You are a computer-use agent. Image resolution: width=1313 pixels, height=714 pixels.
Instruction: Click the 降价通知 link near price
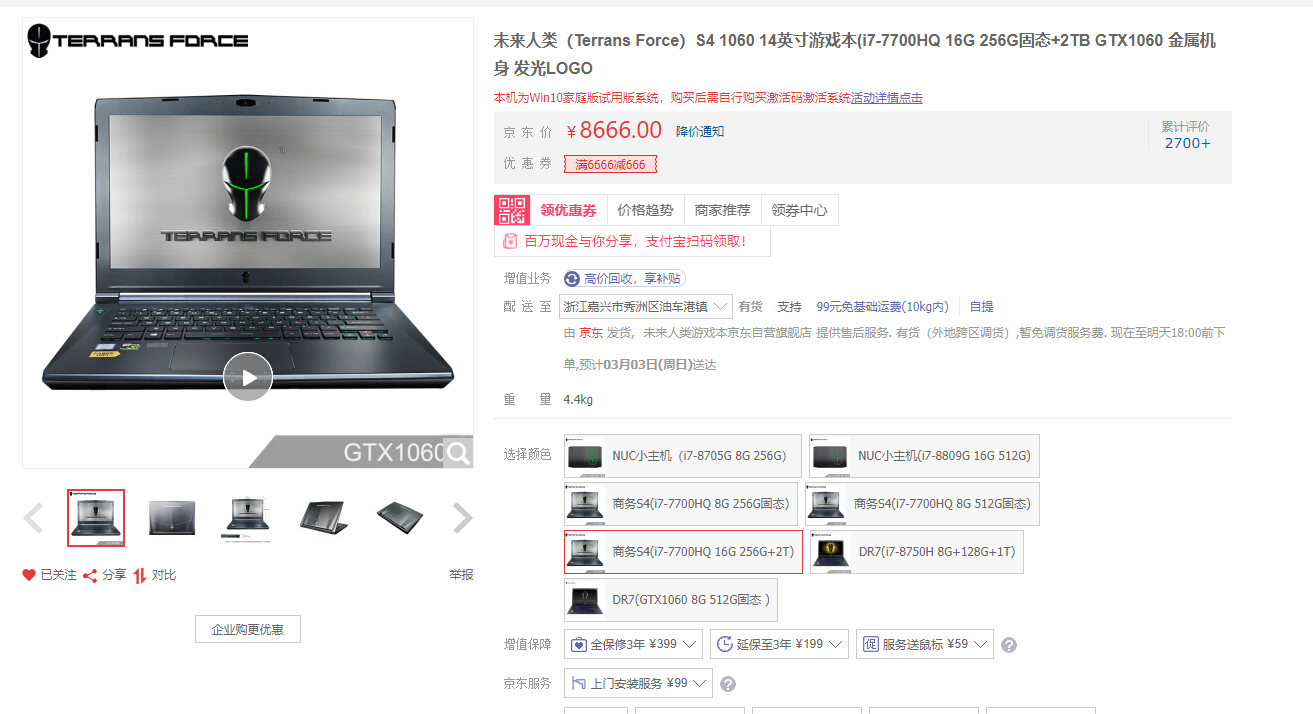pos(700,131)
